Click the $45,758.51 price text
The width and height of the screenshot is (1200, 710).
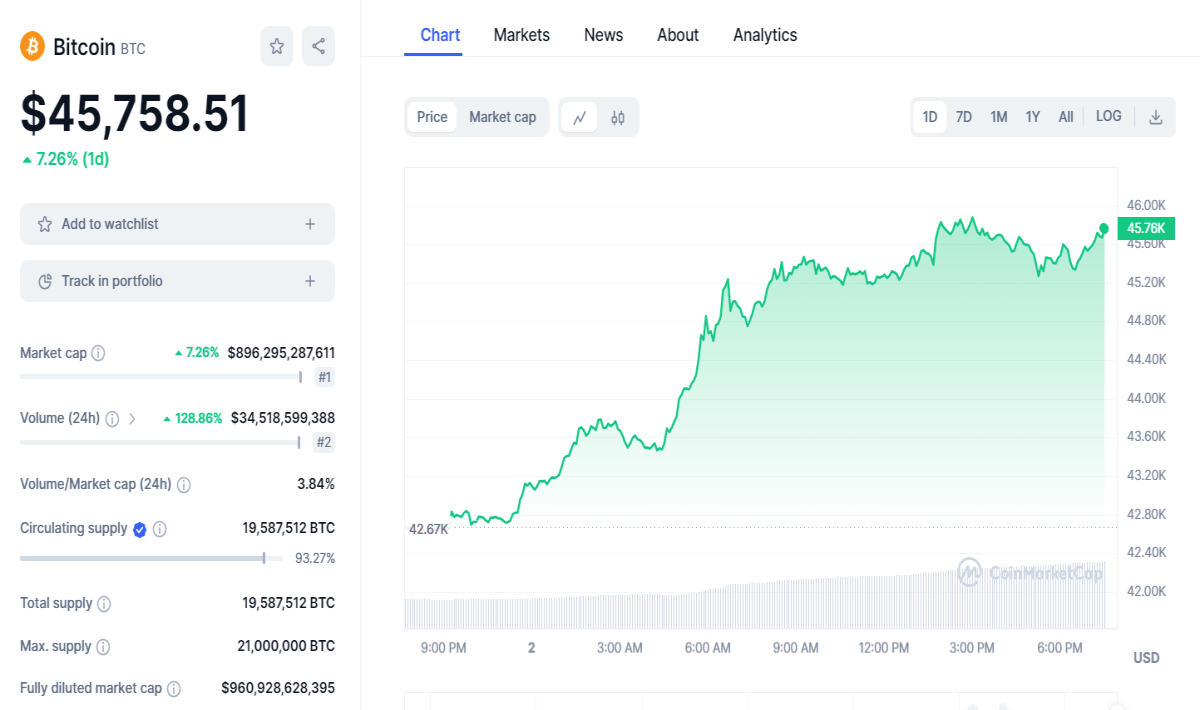point(135,113)
